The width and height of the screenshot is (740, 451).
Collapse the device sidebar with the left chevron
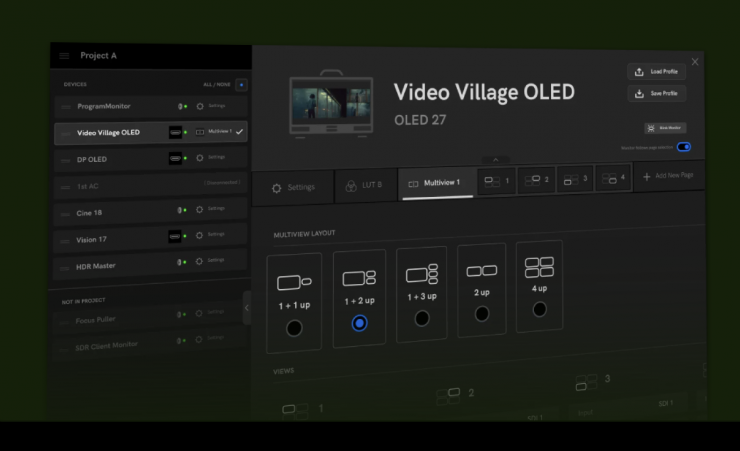[x=247, y=308]
